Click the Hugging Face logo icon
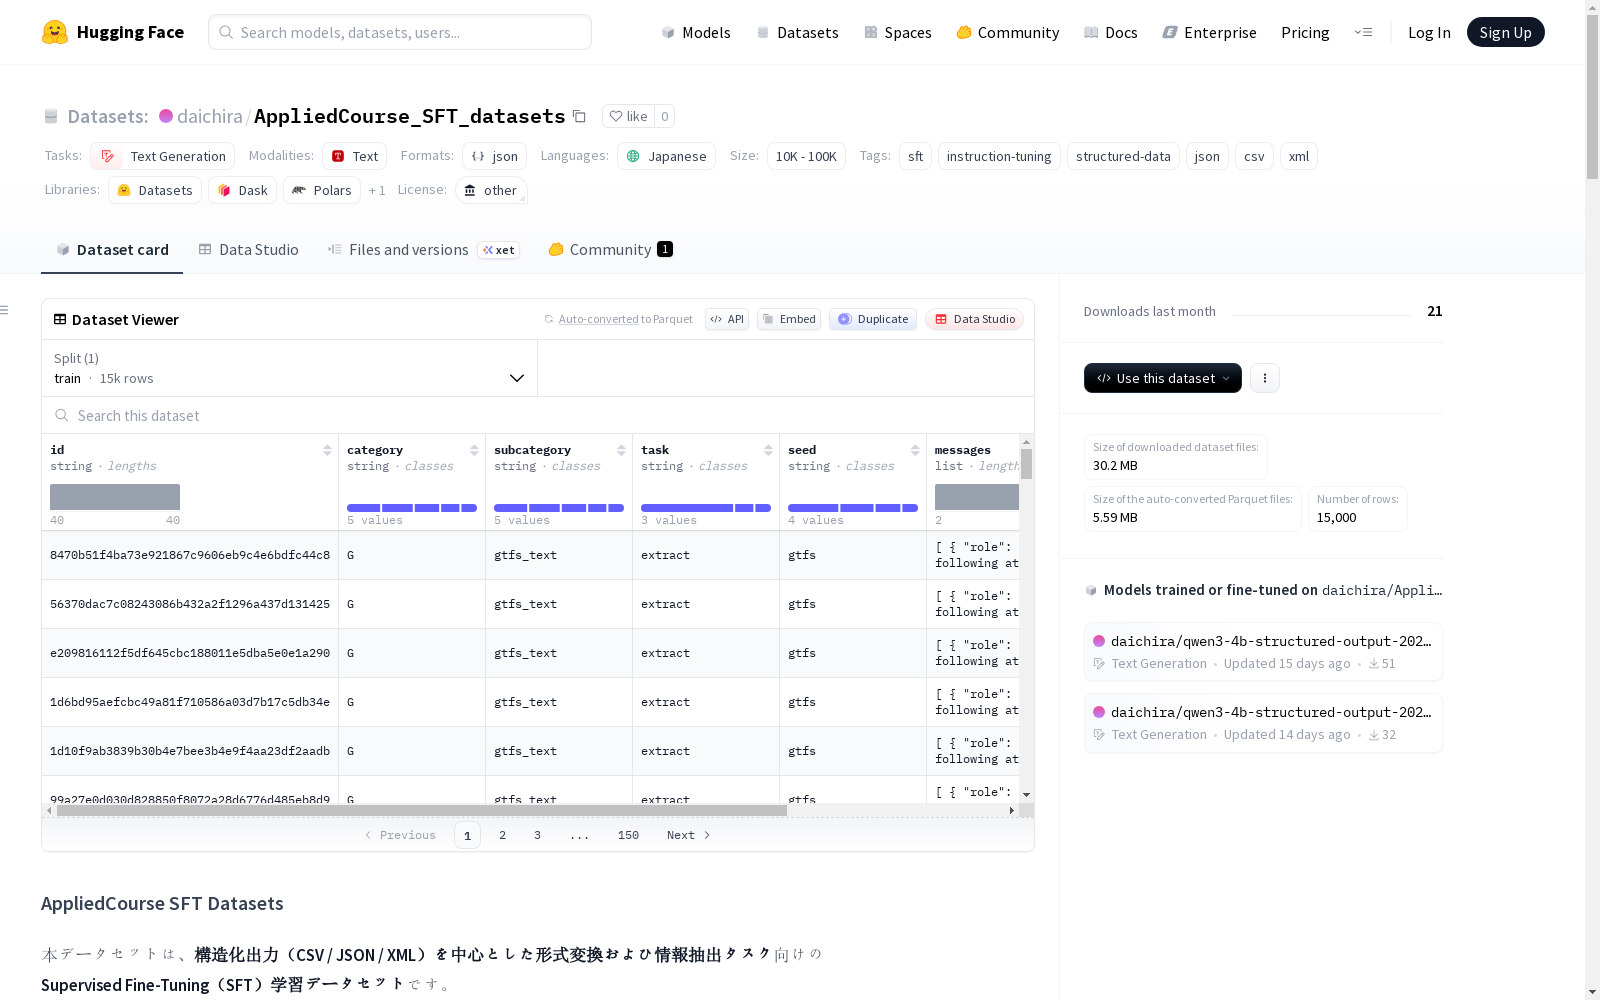 pos(55,32)
